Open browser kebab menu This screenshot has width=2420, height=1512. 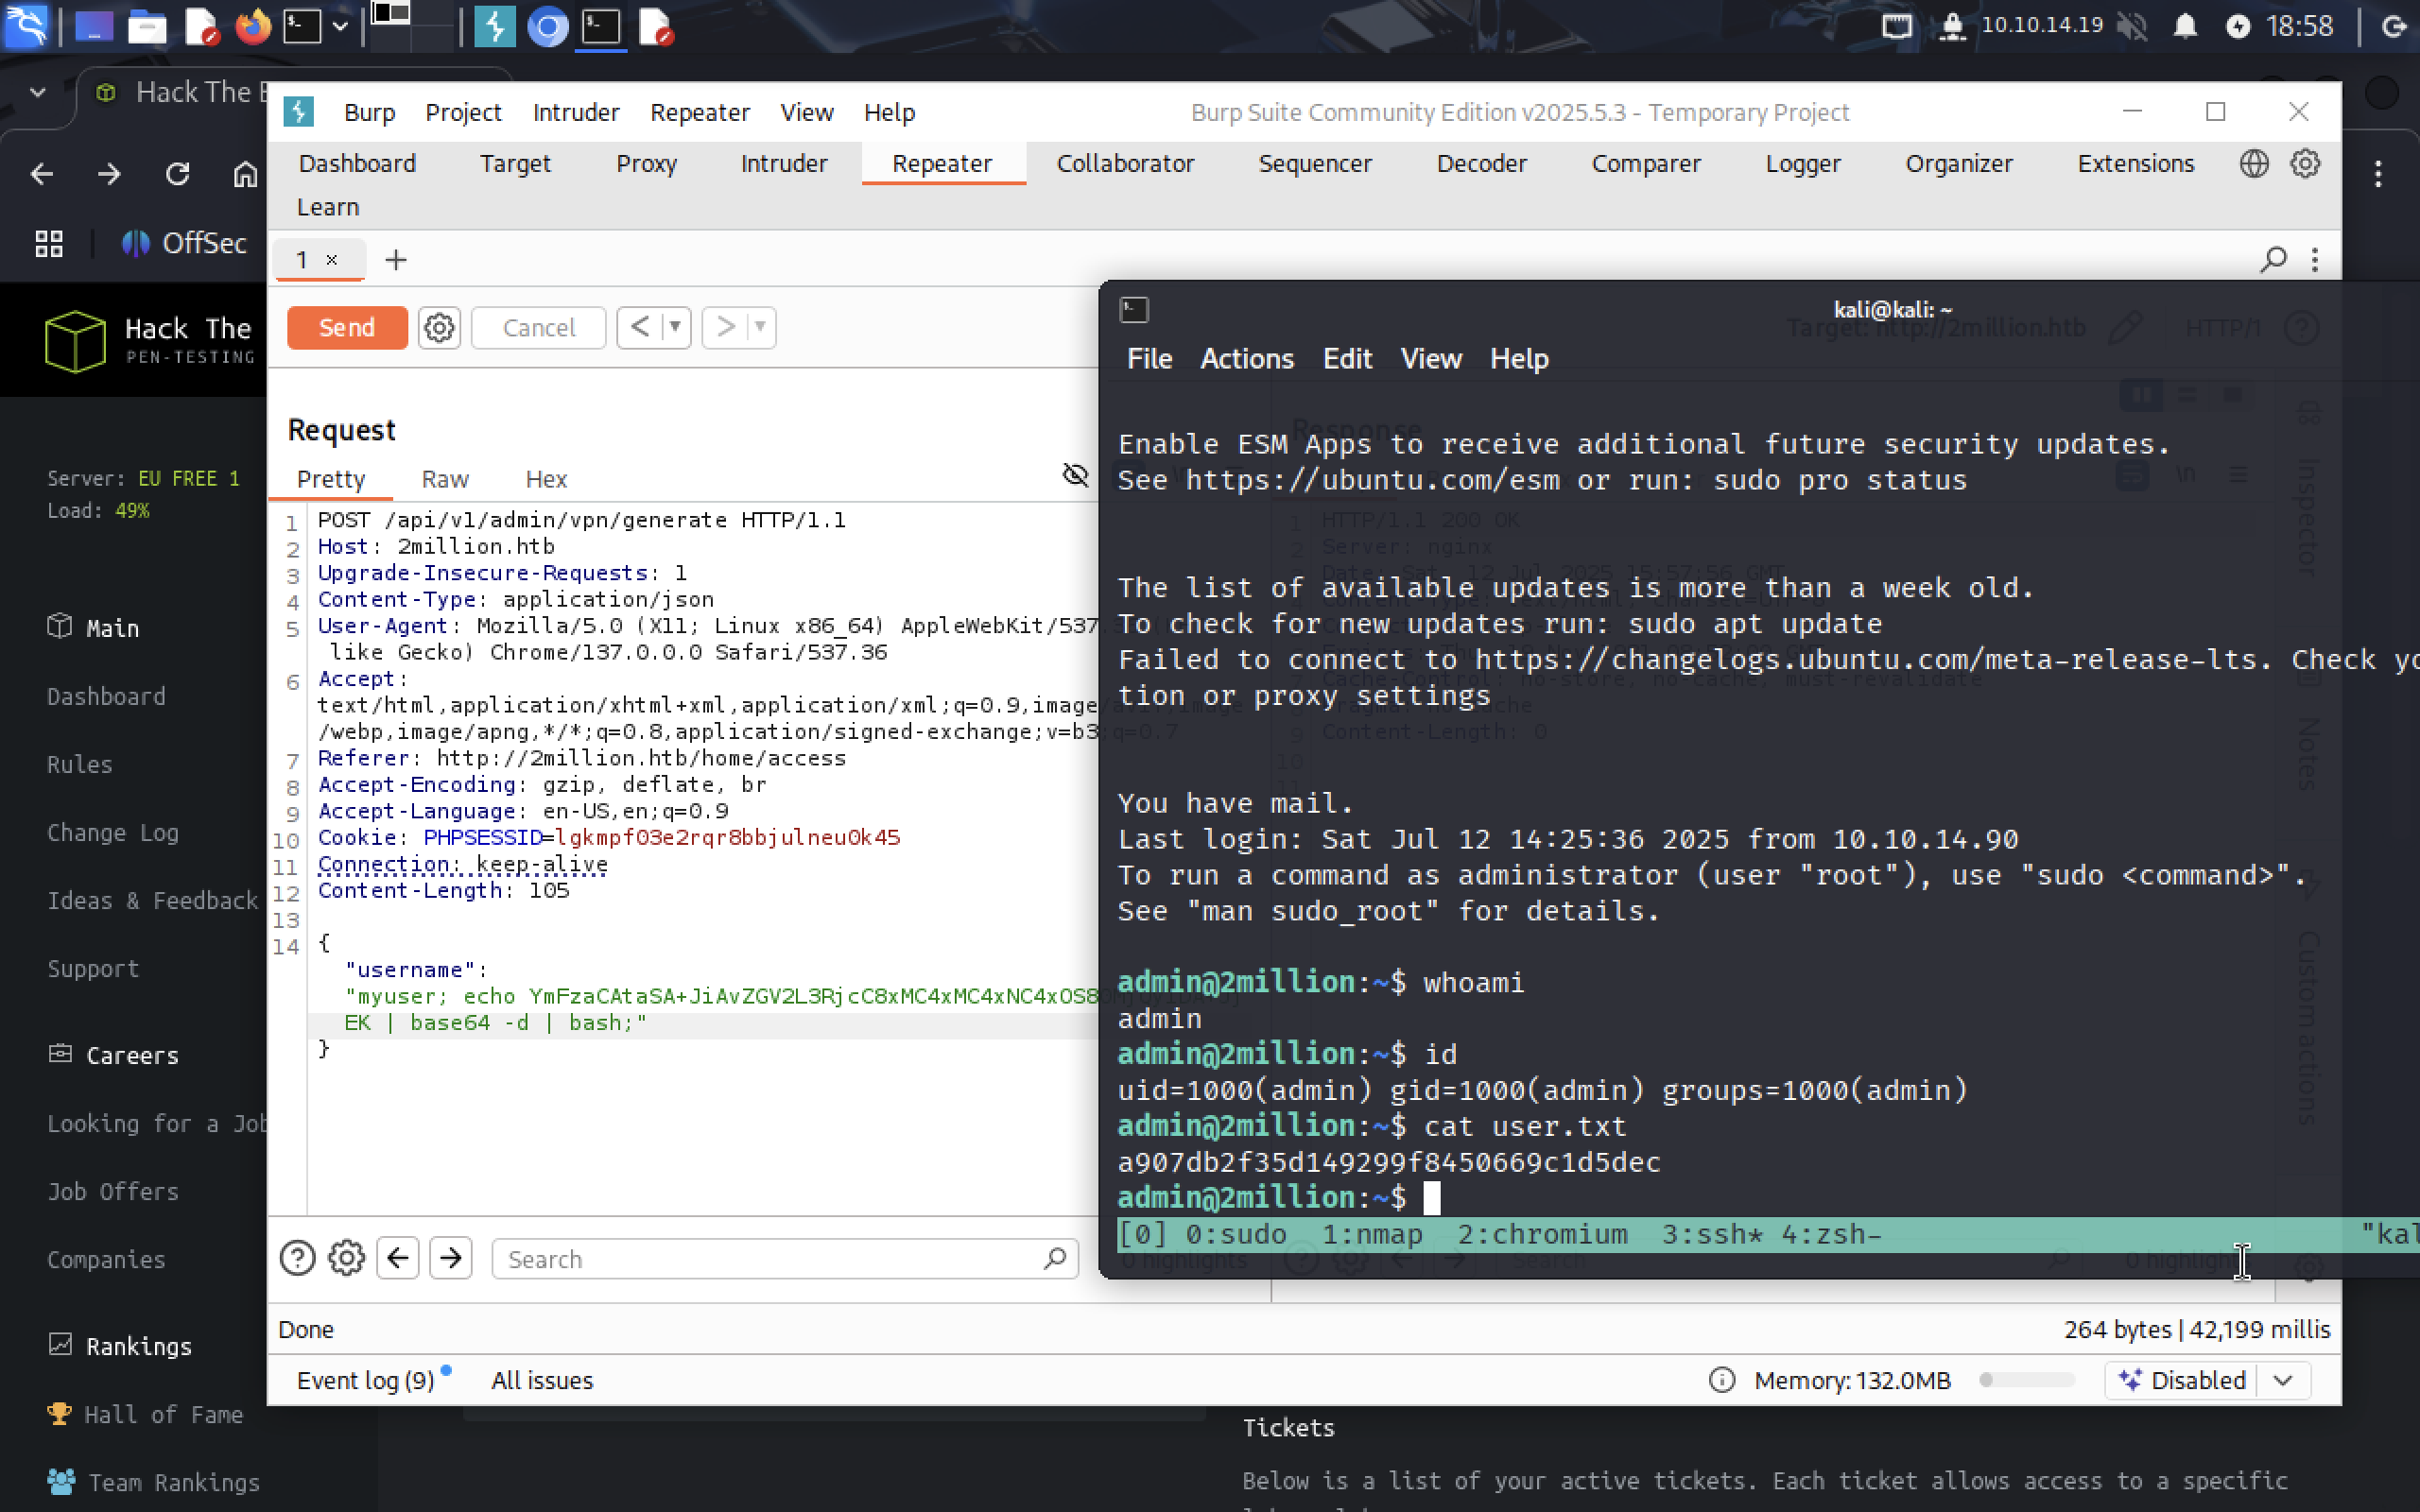[x=2379, y=174]
